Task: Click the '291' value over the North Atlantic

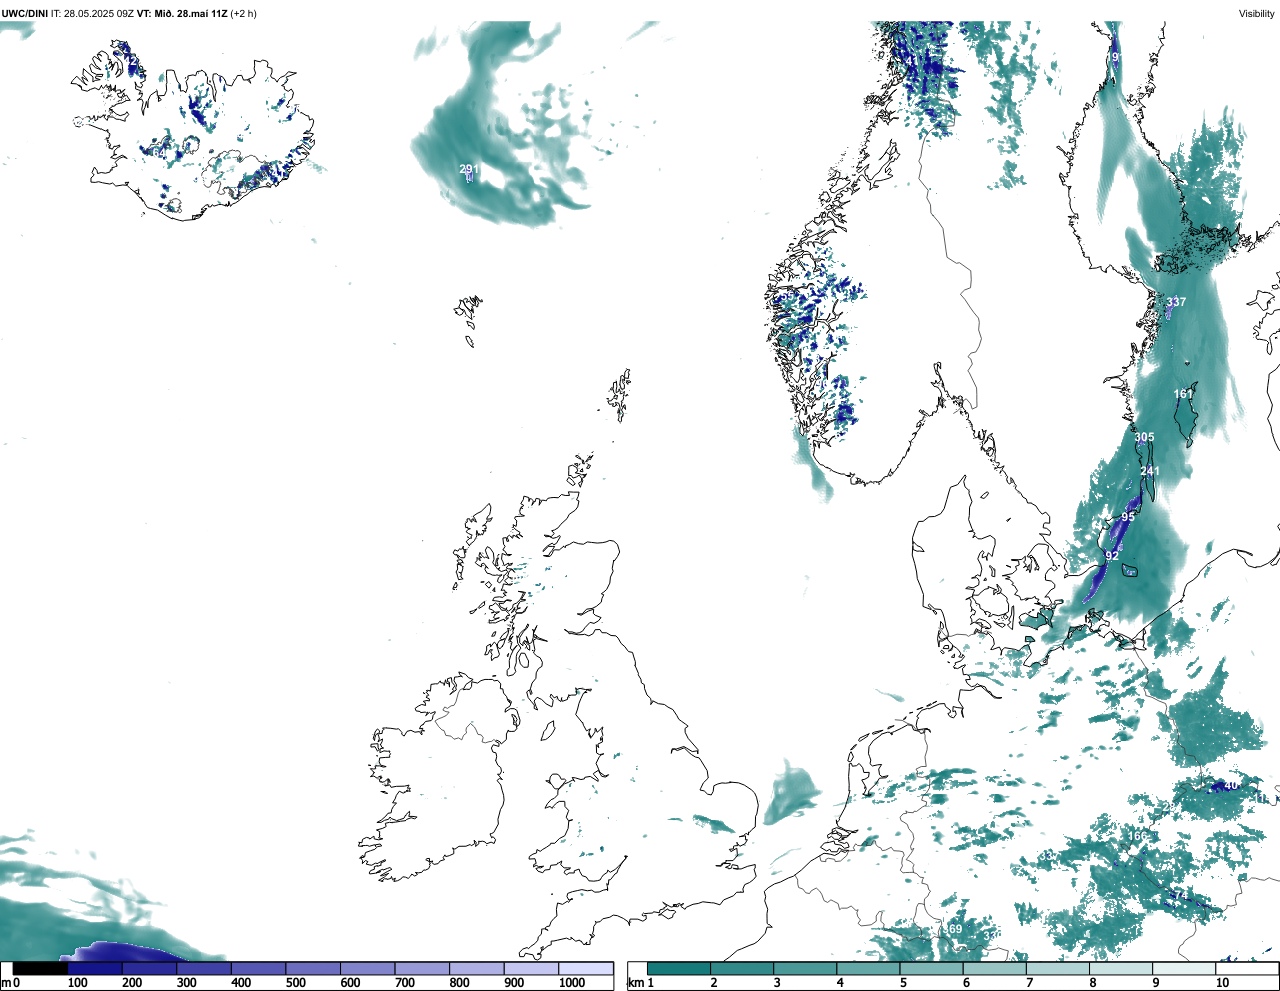Action: 469,169
